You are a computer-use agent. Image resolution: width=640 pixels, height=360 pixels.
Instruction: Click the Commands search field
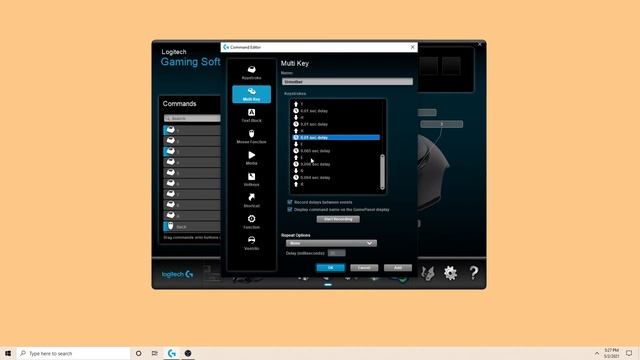click(x=192, y=118)
